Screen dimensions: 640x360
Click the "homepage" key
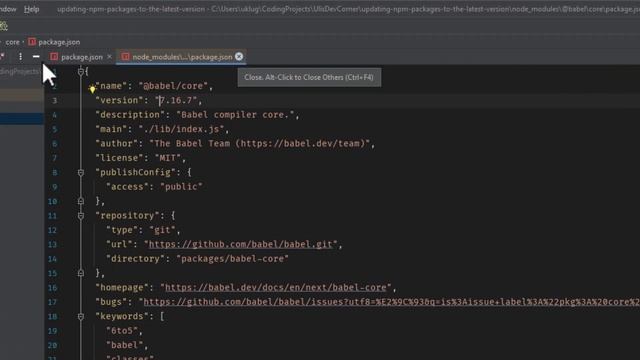122,287
